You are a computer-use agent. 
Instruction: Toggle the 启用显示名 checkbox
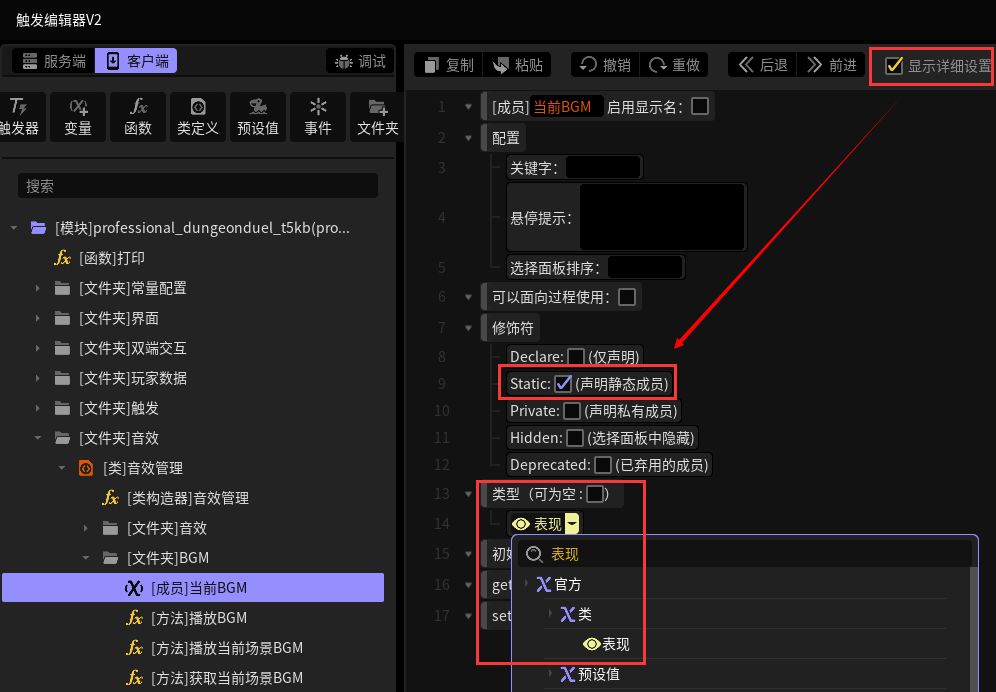[x=700, y=106]
